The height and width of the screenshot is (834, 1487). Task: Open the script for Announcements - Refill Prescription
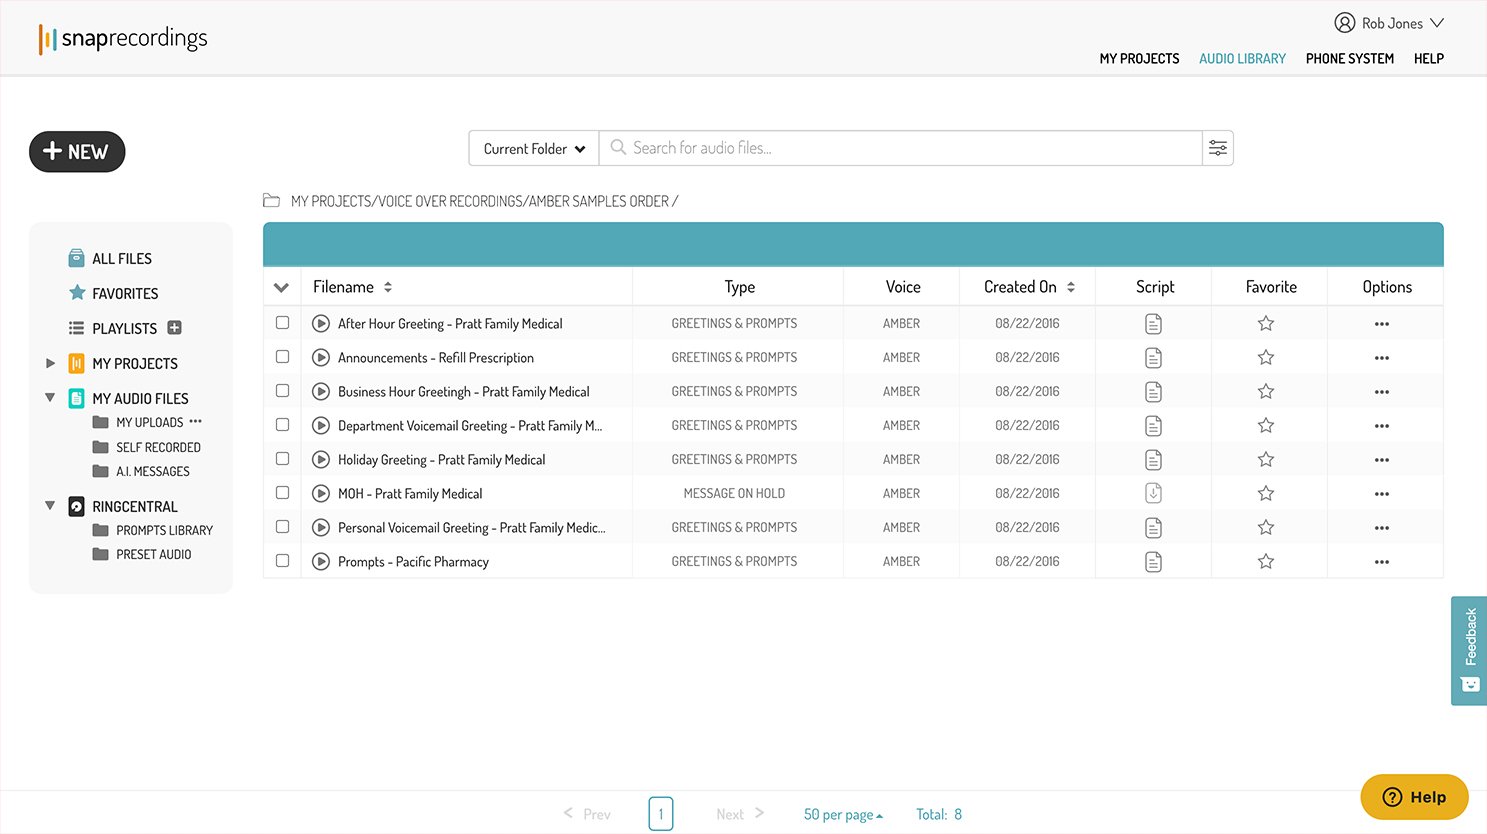[x=1153, y=357]
